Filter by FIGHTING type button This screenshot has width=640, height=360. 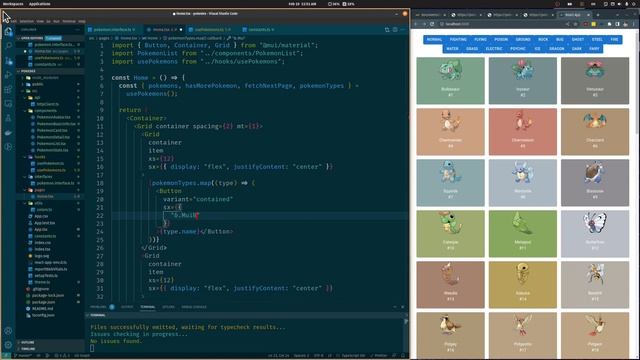click(458, 40)
